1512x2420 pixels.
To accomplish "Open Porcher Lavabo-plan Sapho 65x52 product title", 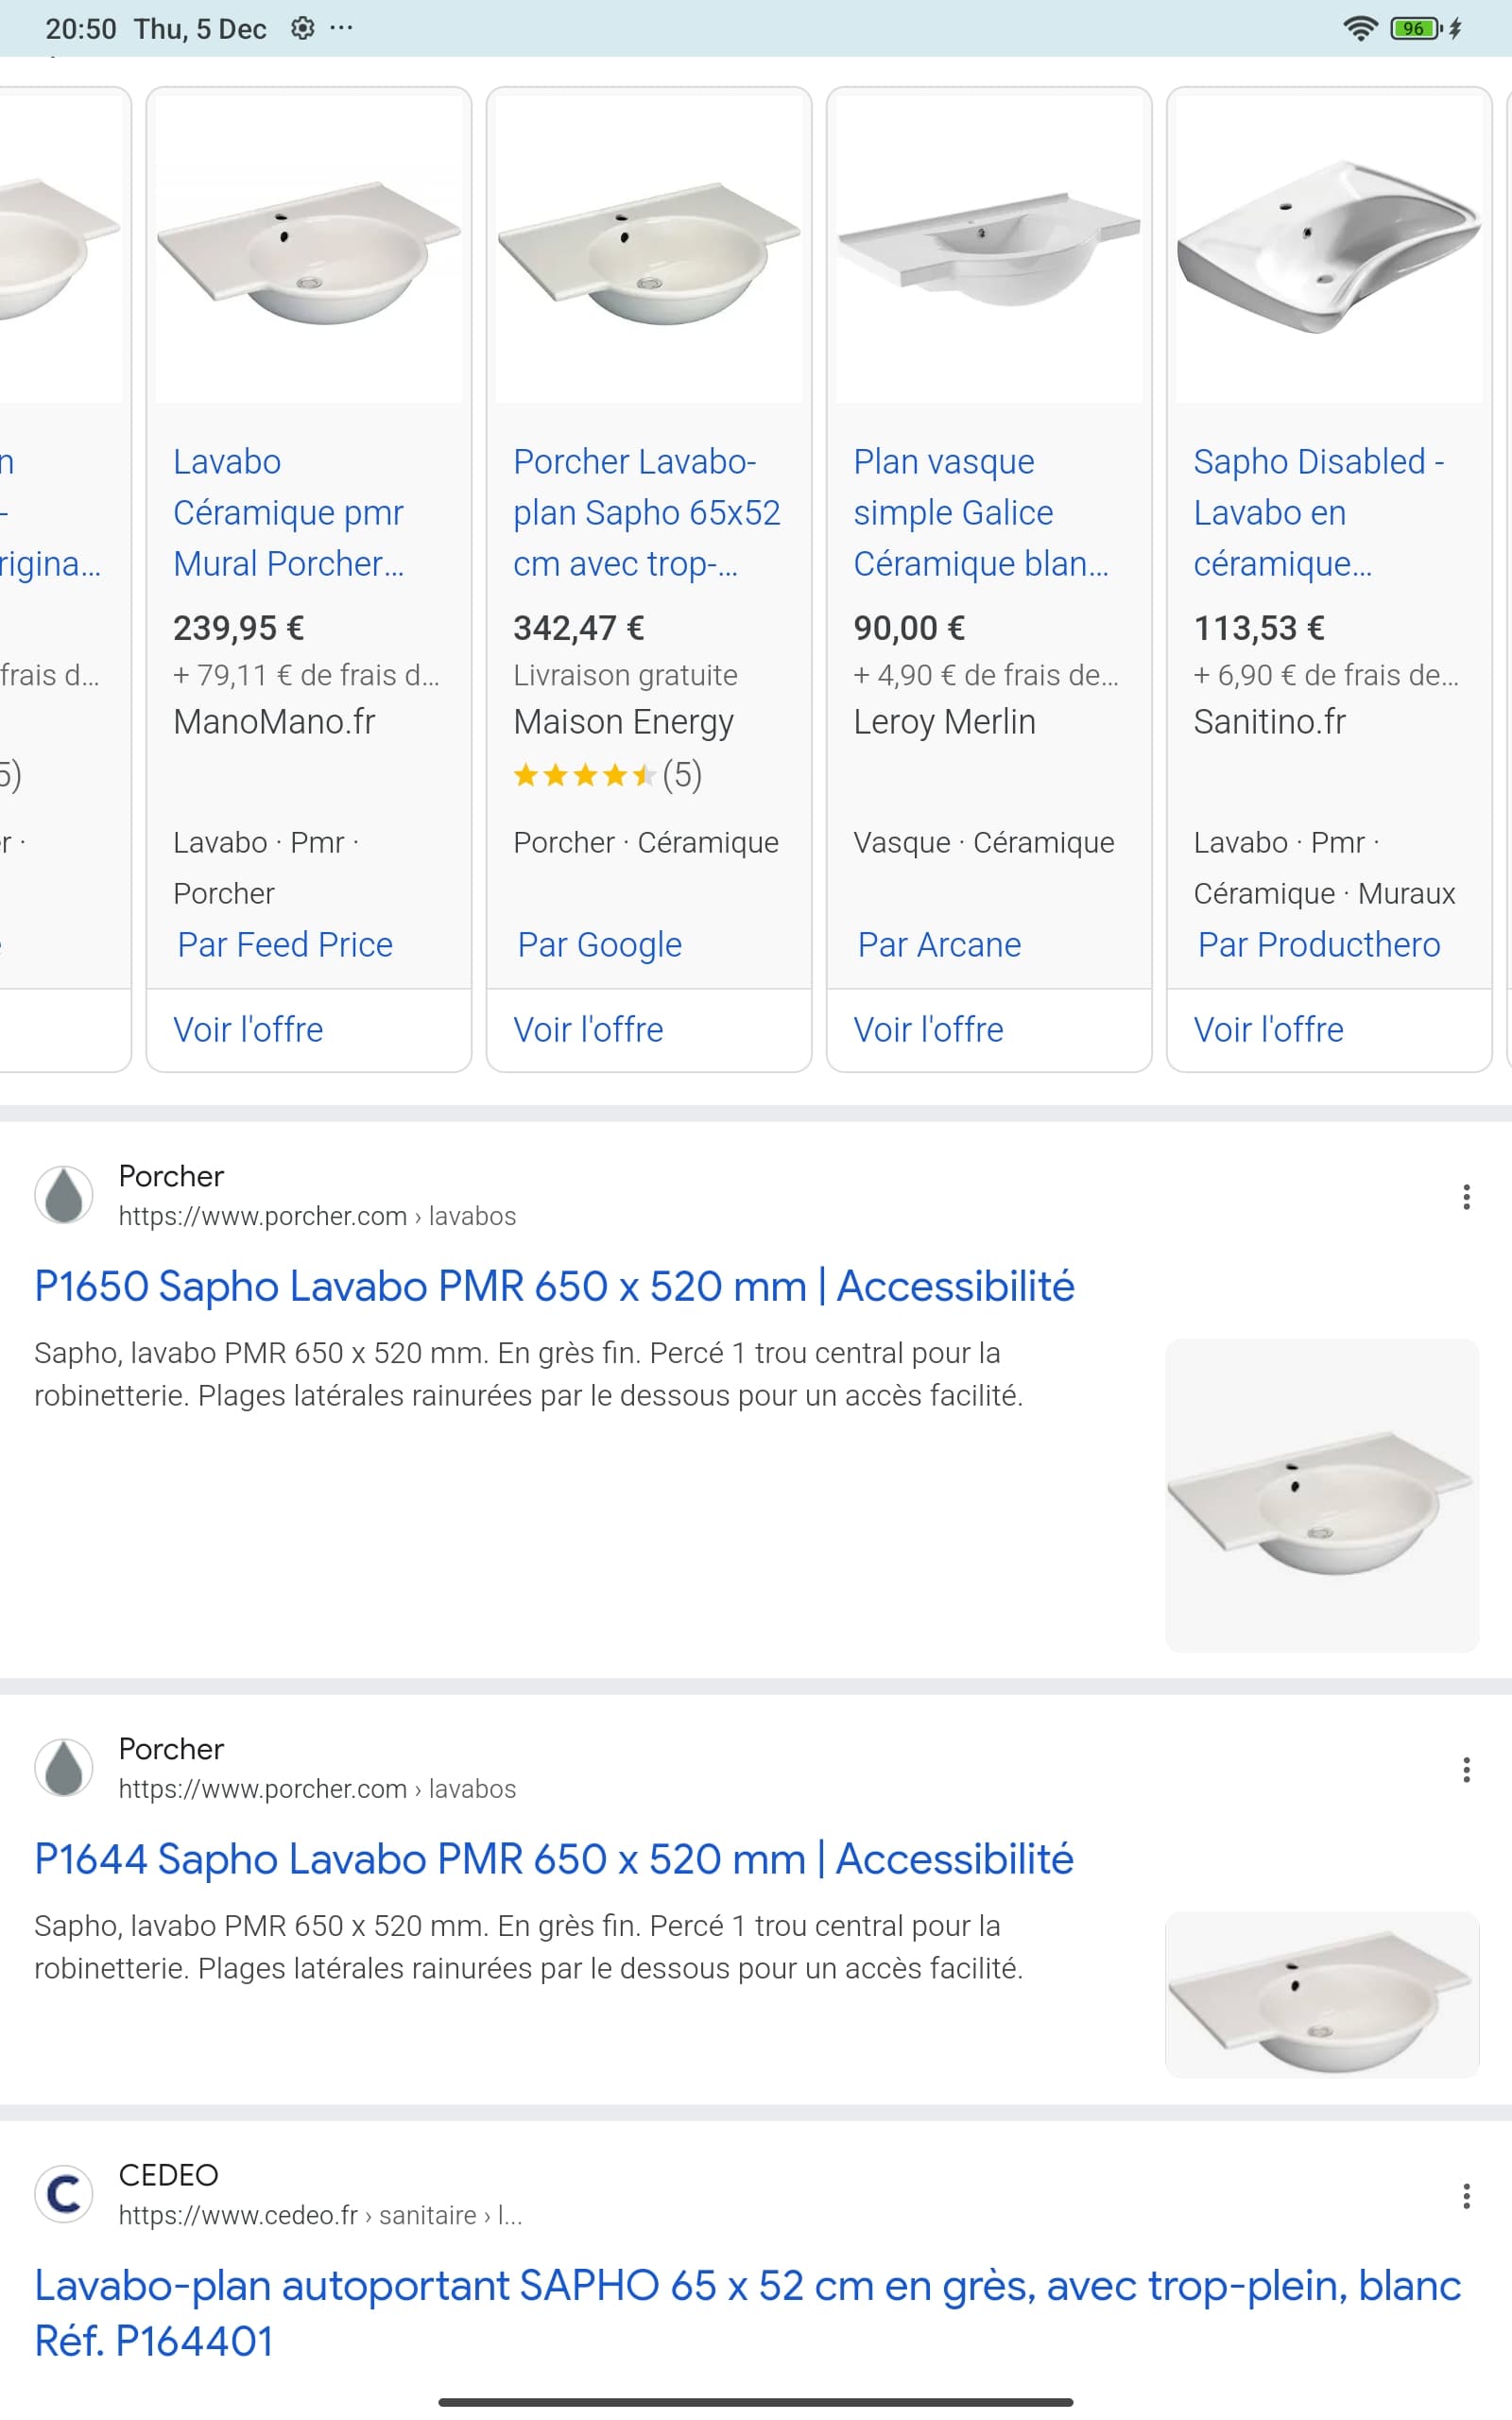I will pos(647,512).
